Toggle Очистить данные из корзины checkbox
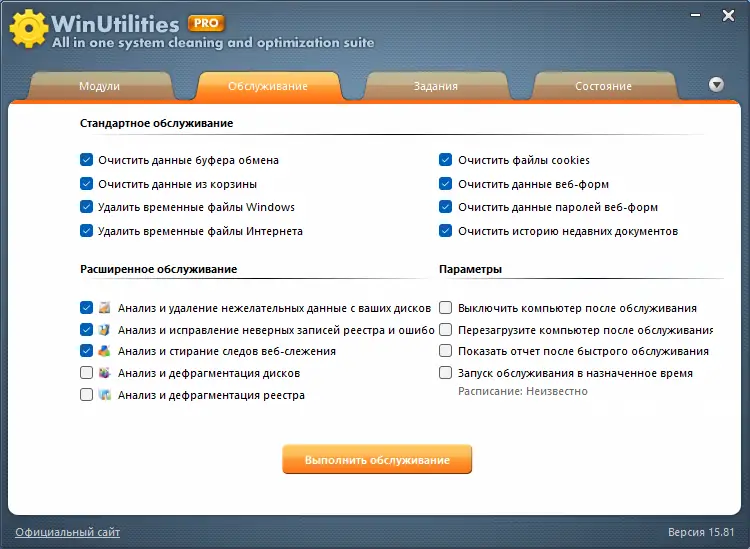The image size is (750, 549). pos(86,184)
